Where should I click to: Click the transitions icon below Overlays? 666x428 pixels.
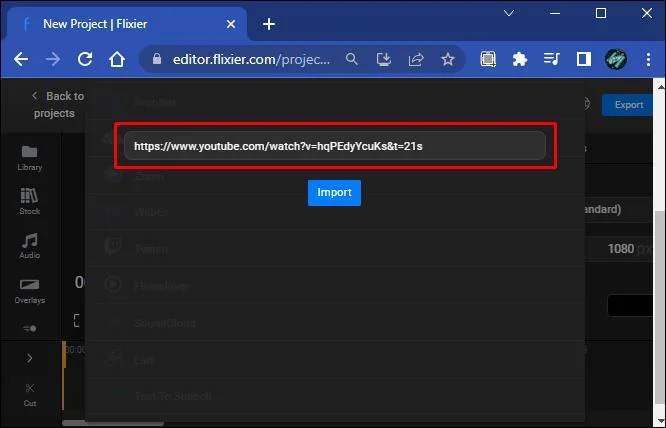pos(30,329)
